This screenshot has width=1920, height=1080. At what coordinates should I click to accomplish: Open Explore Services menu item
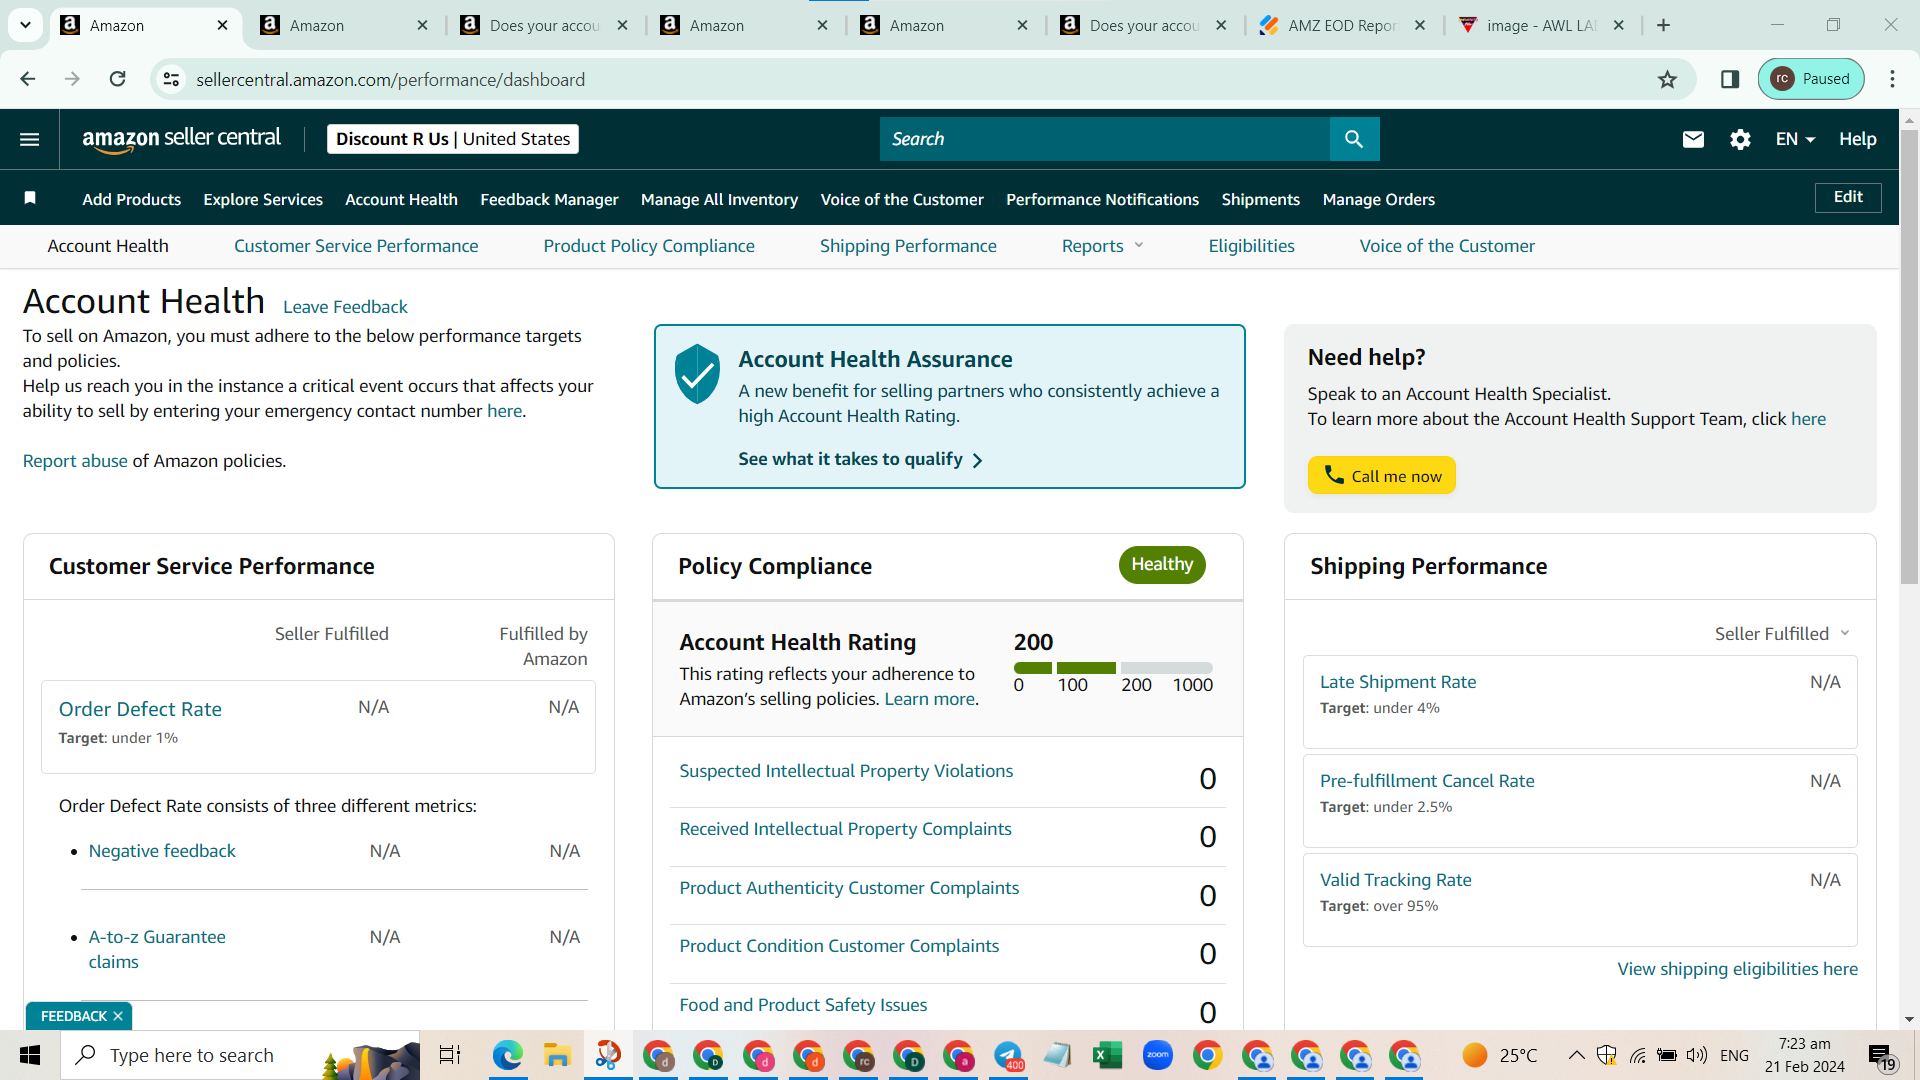pos(263,199)
